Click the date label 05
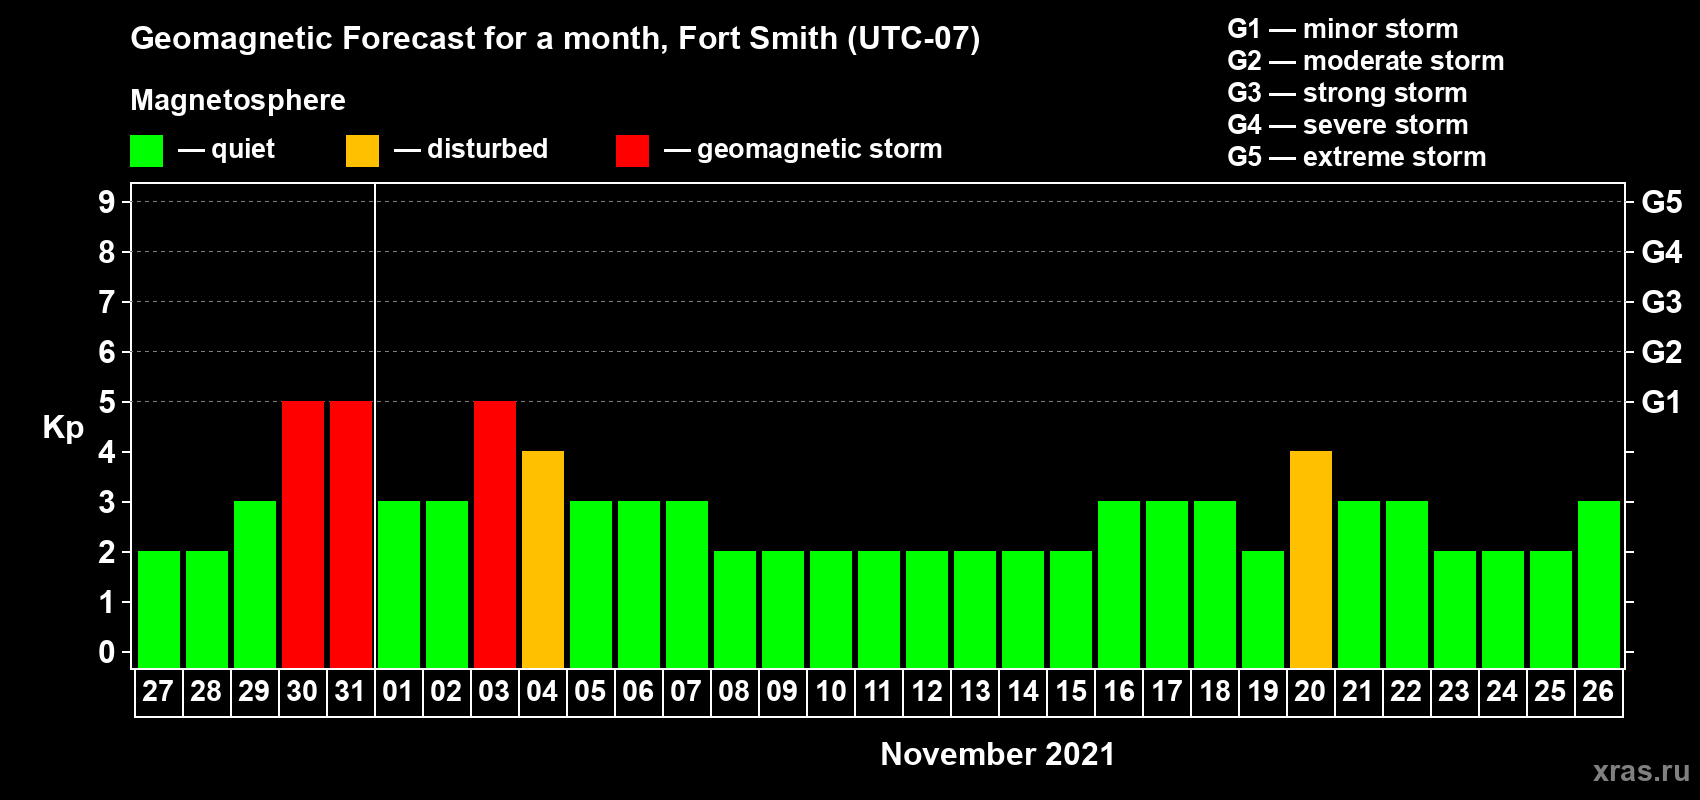 (x=590, y=691)
